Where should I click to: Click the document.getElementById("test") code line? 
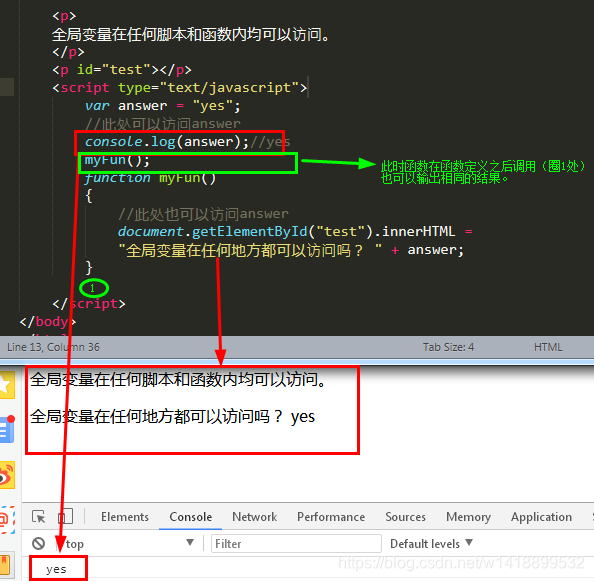click(x=295, y=231)
